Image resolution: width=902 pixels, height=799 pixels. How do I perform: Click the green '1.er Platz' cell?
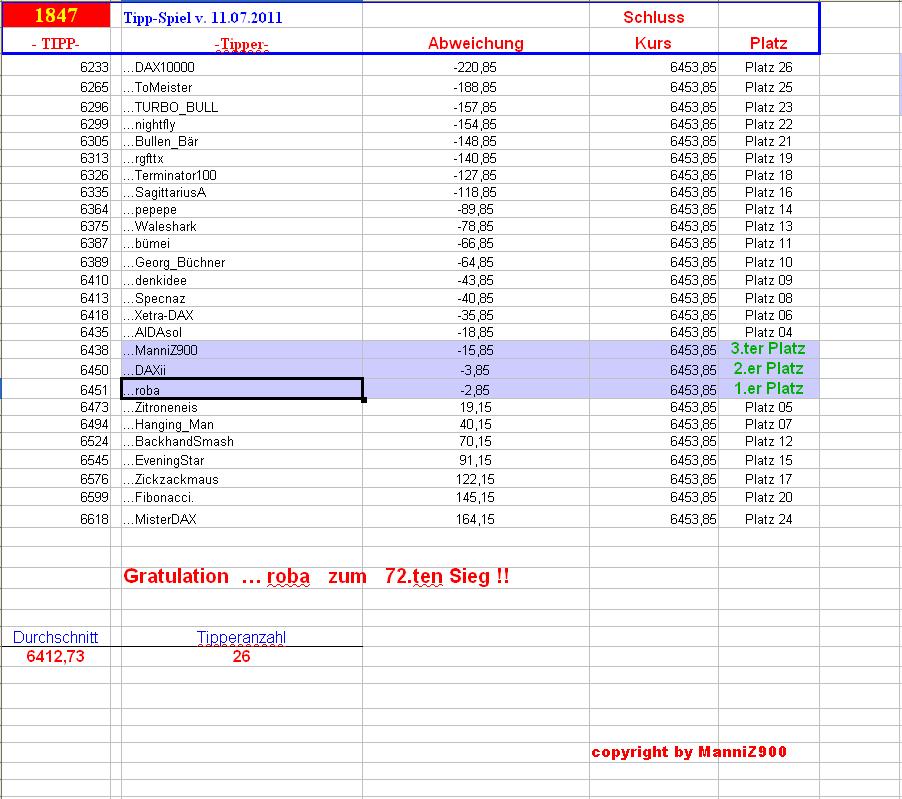[769, 389]
